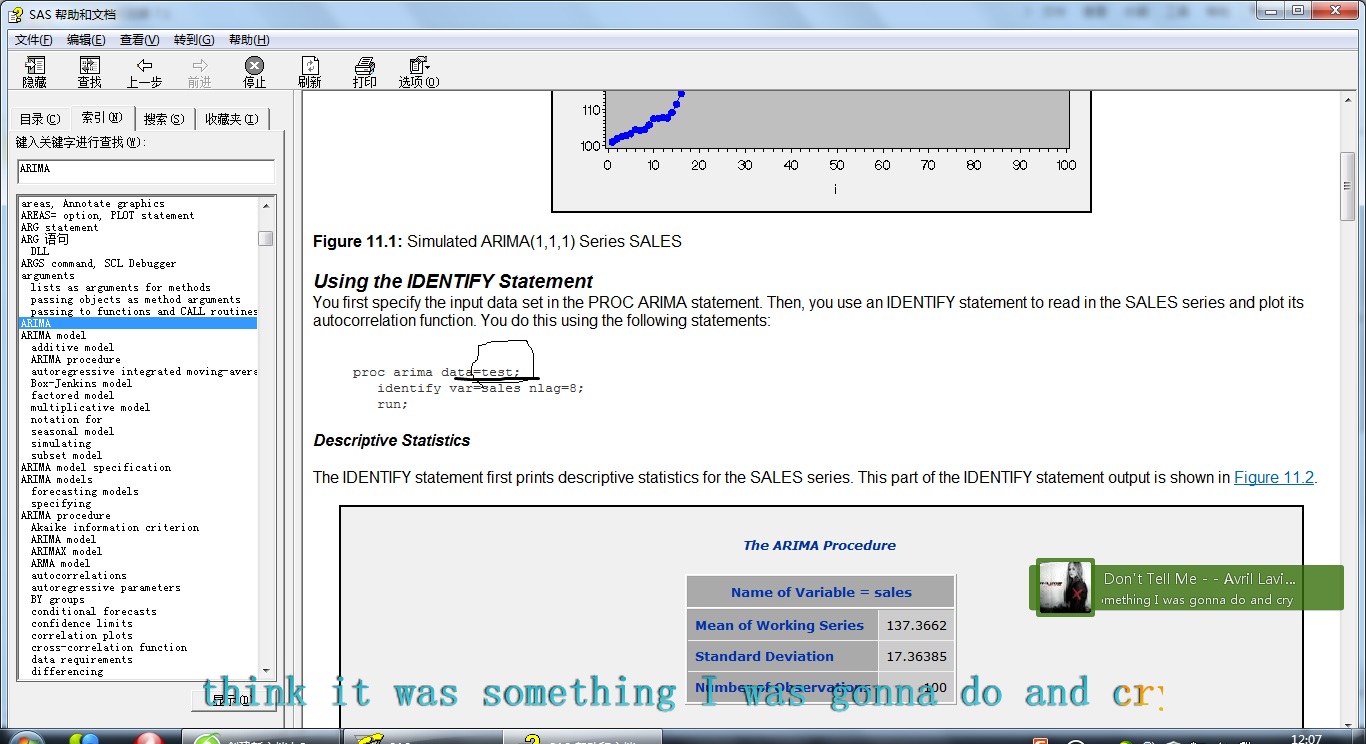The image size is (1366, 744).
Task: Open the 文件(F) menu
Action: coord(34,40)
